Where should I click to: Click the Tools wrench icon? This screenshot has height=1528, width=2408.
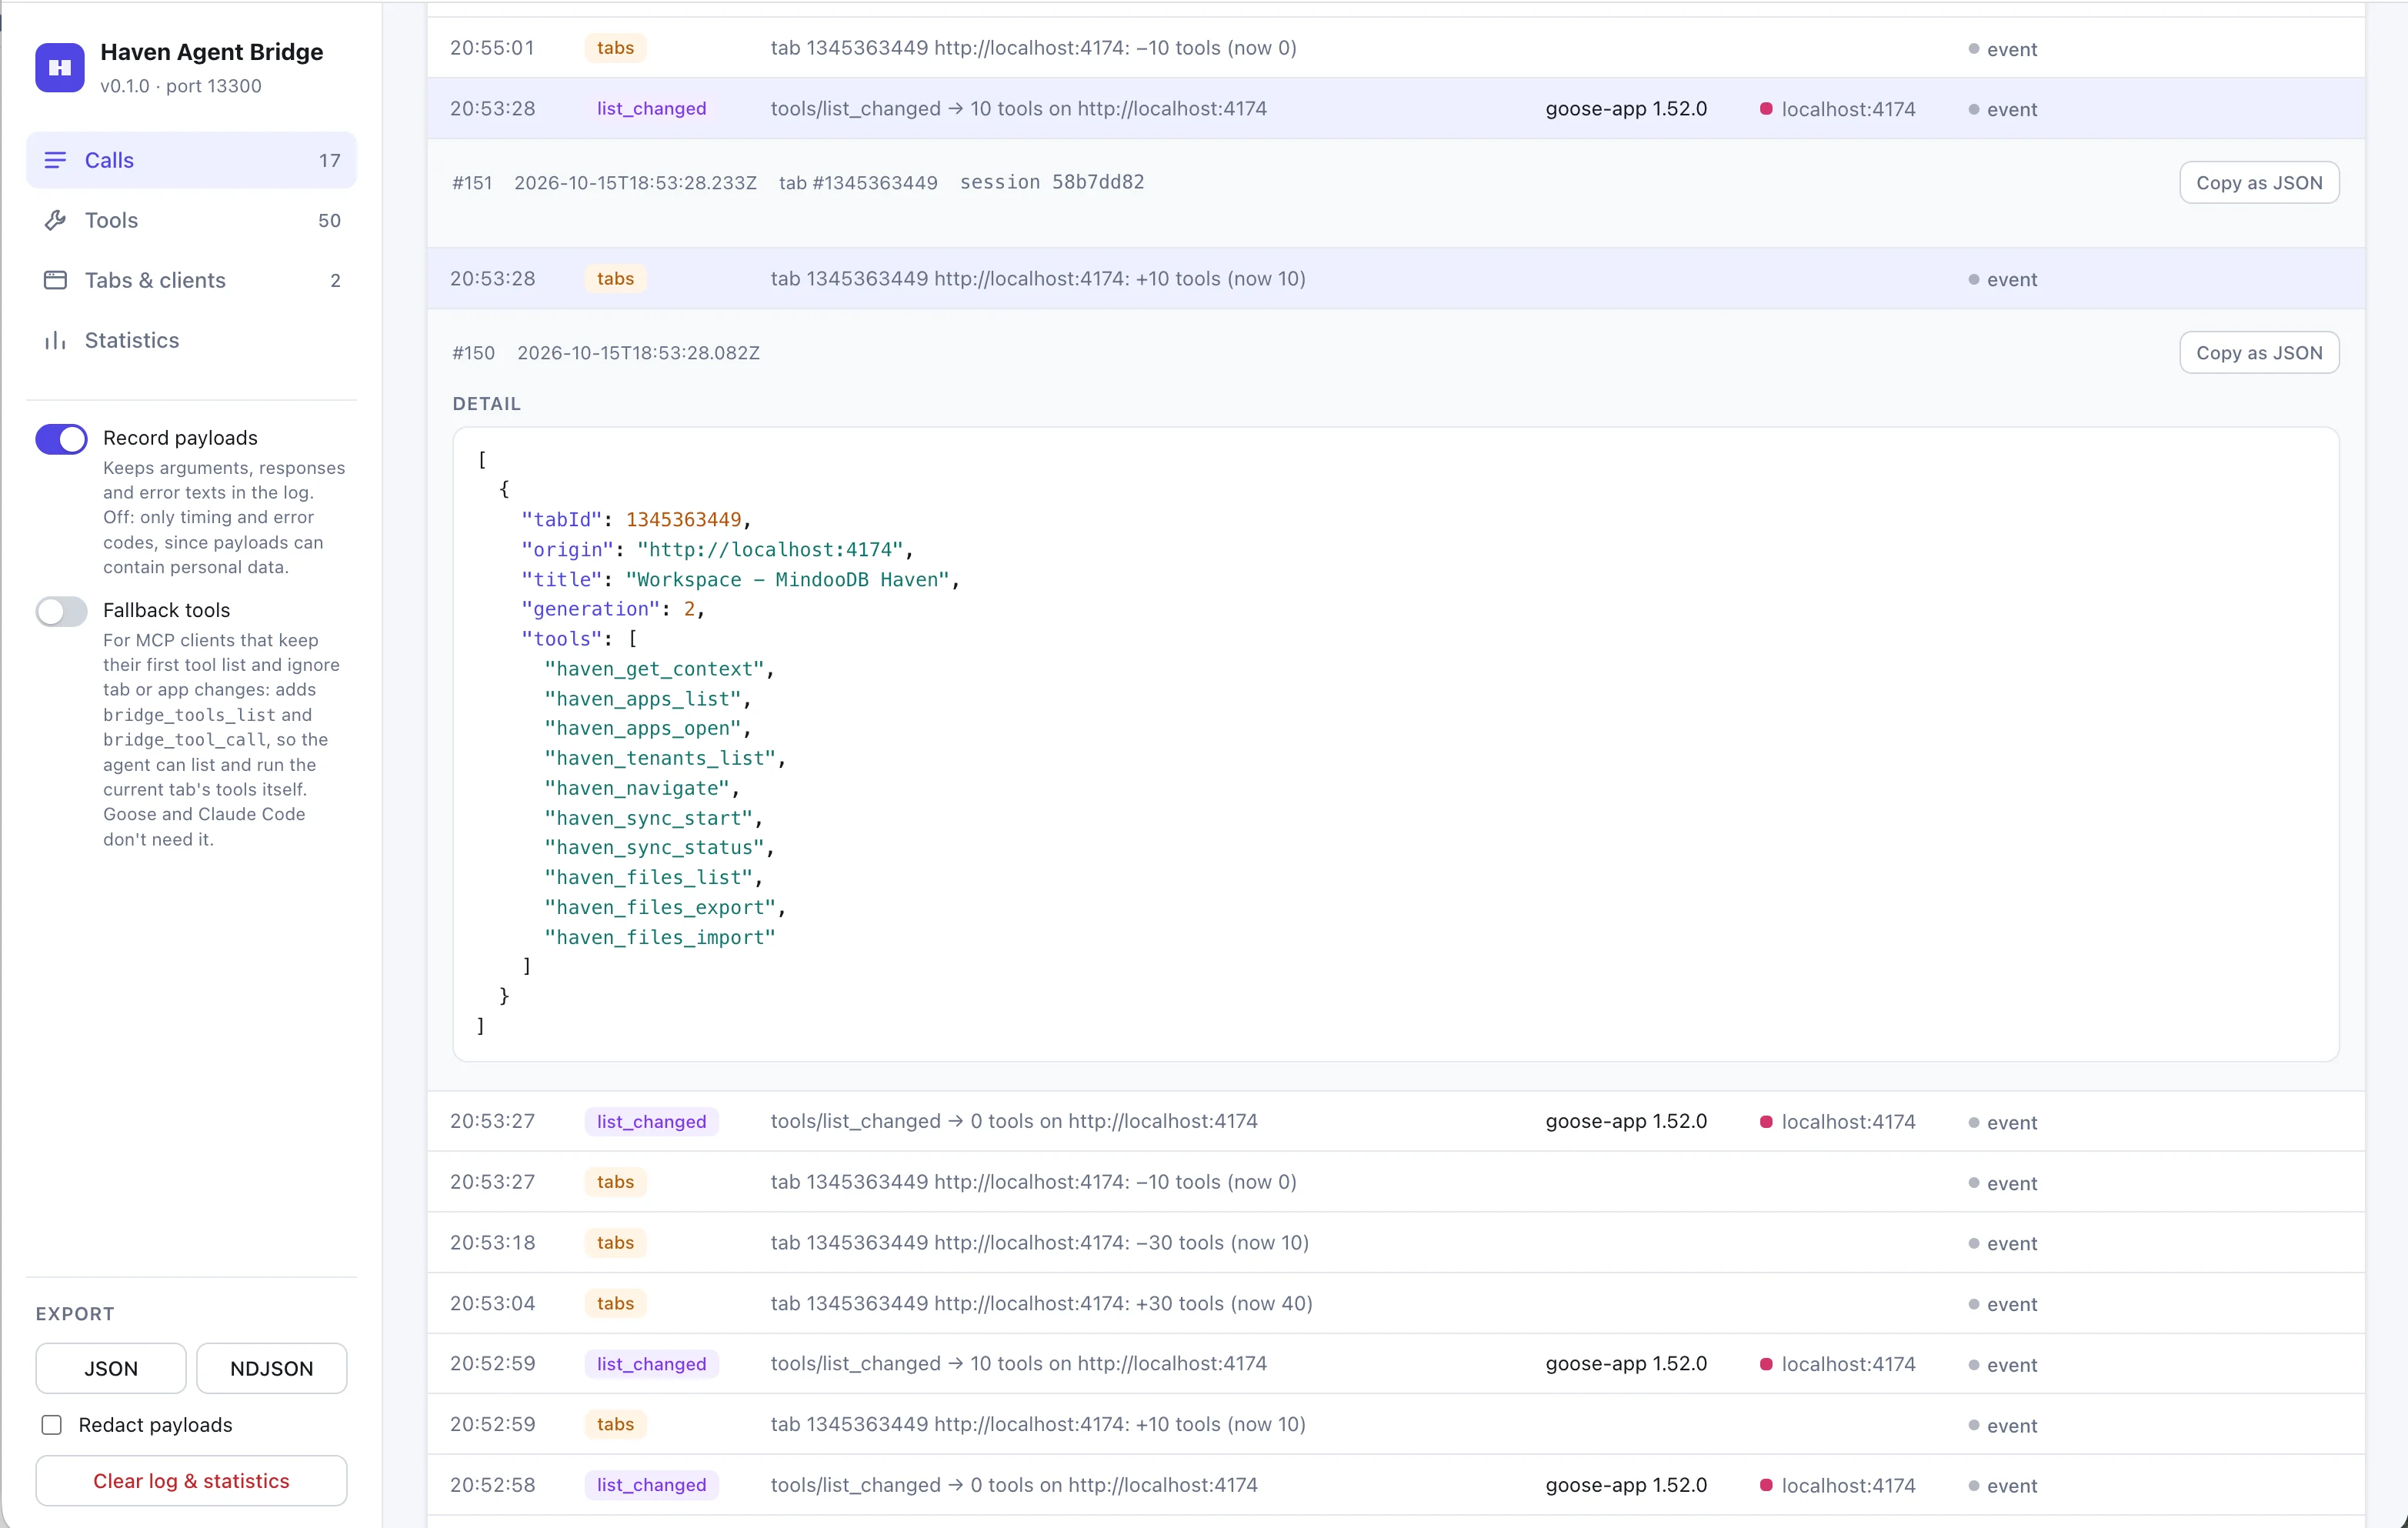pyautogui.click(x=56, y=220)
